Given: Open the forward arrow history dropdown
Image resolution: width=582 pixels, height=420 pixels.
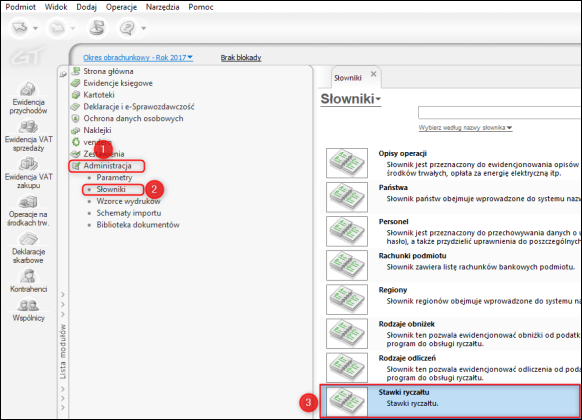Looking at the screenshot, I should [73, 28].
